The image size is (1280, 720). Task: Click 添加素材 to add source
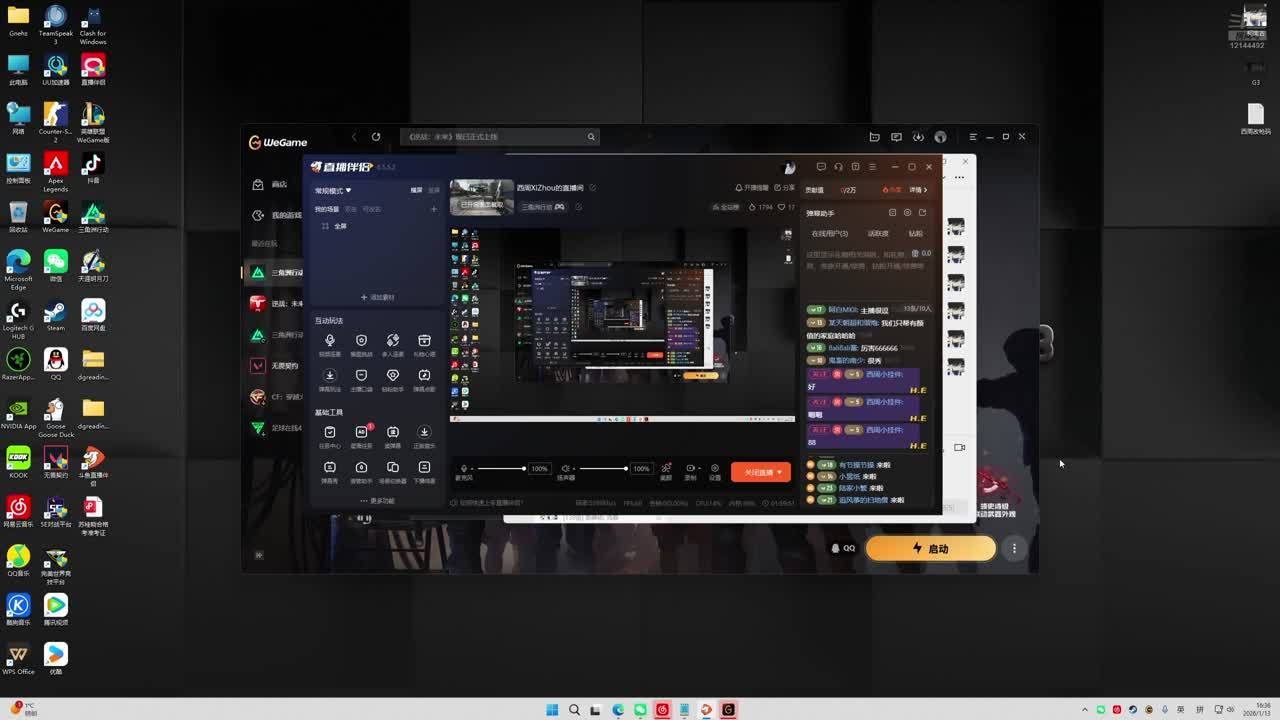click(377, 297)
